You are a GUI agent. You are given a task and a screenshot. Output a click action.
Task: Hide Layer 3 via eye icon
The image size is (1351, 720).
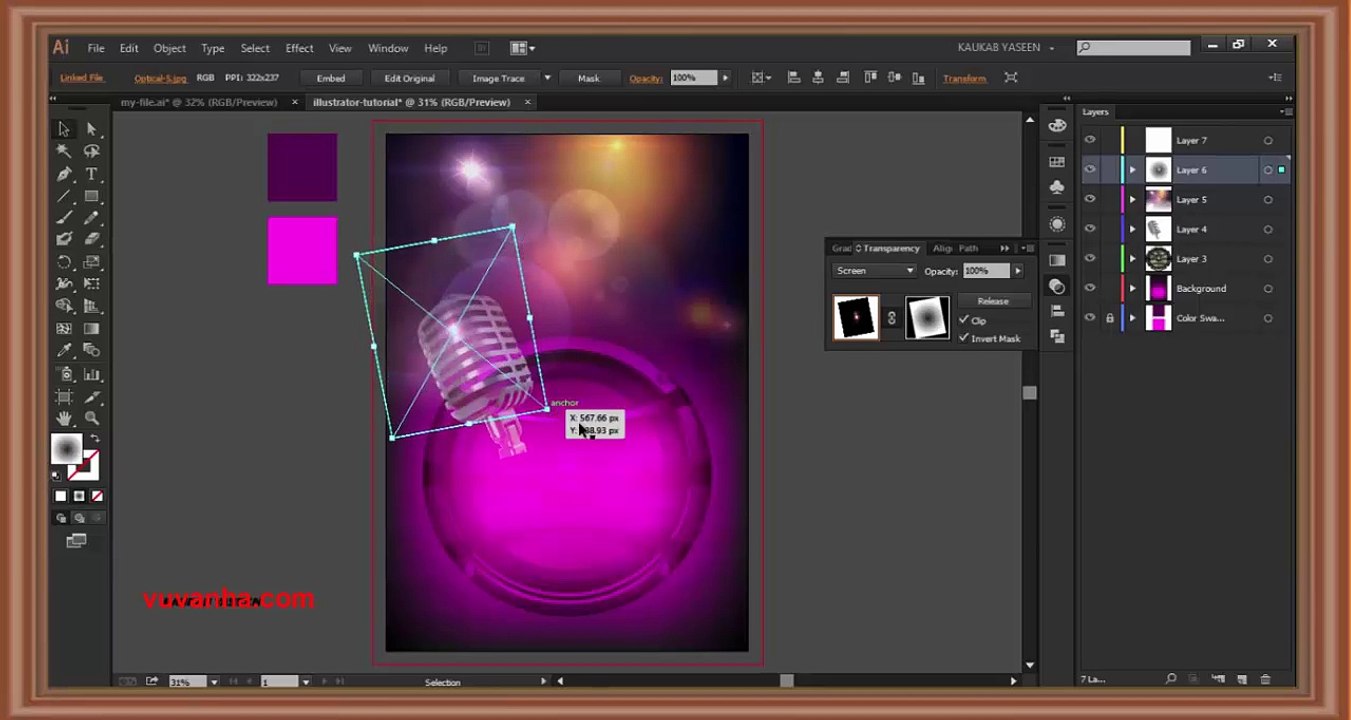click(x=1090, y=258)
